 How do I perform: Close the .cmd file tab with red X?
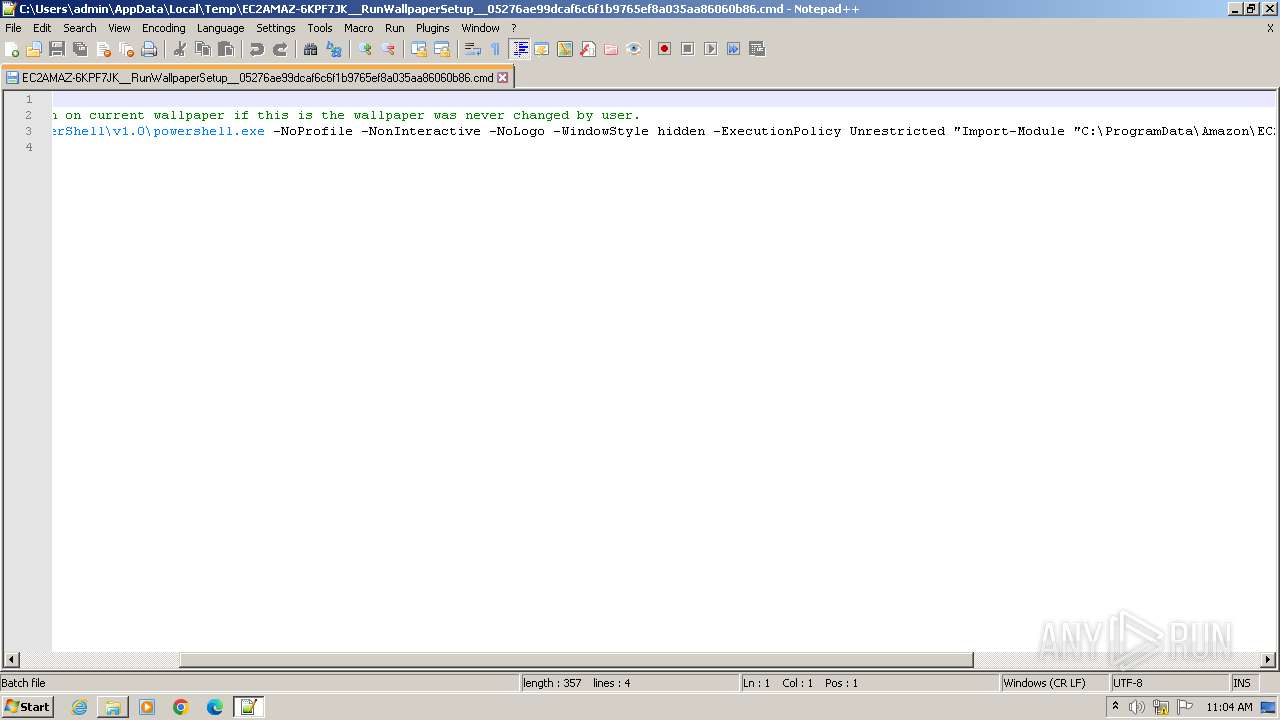click(503, 77)
